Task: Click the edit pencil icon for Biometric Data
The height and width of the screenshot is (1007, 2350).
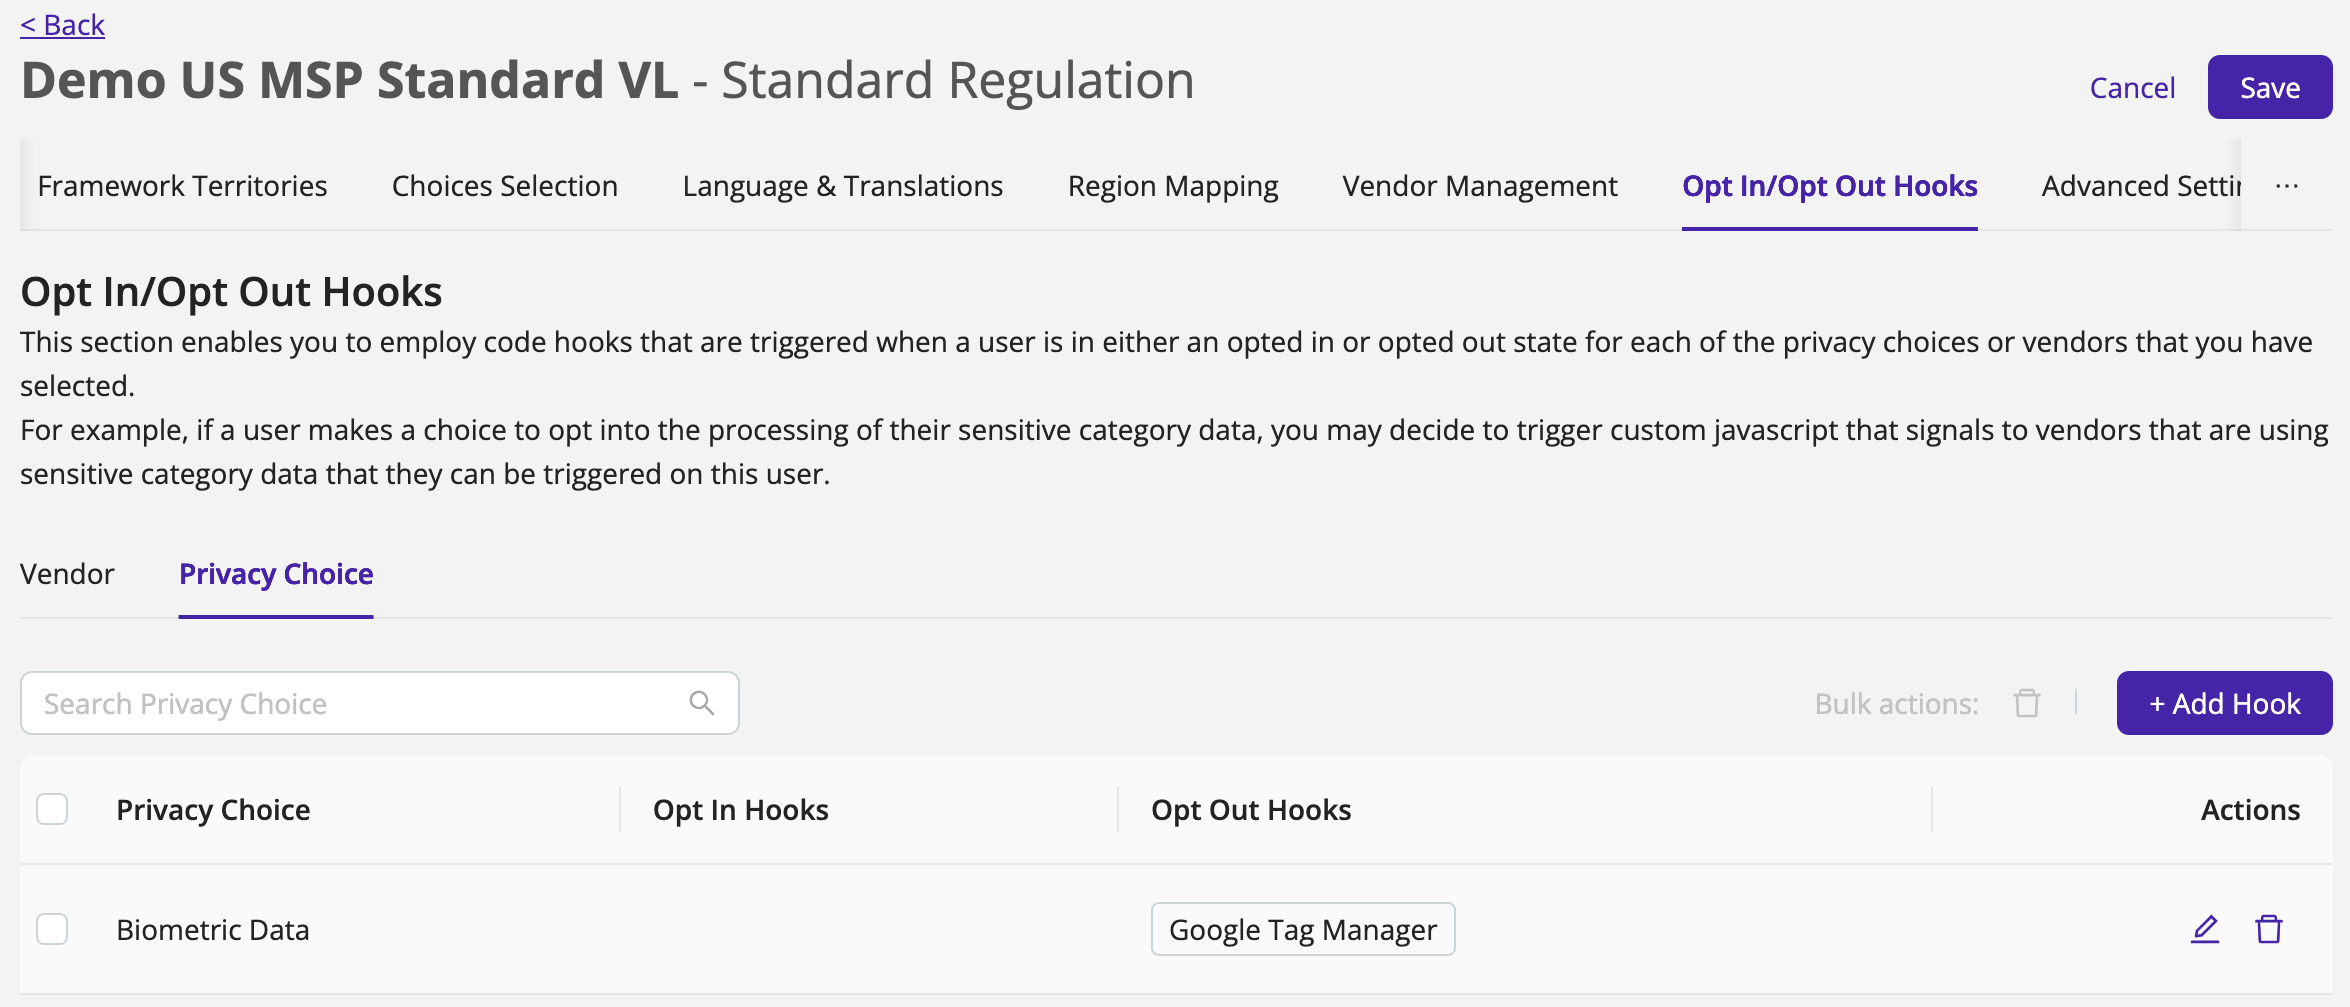Action: coord(2205,929)
